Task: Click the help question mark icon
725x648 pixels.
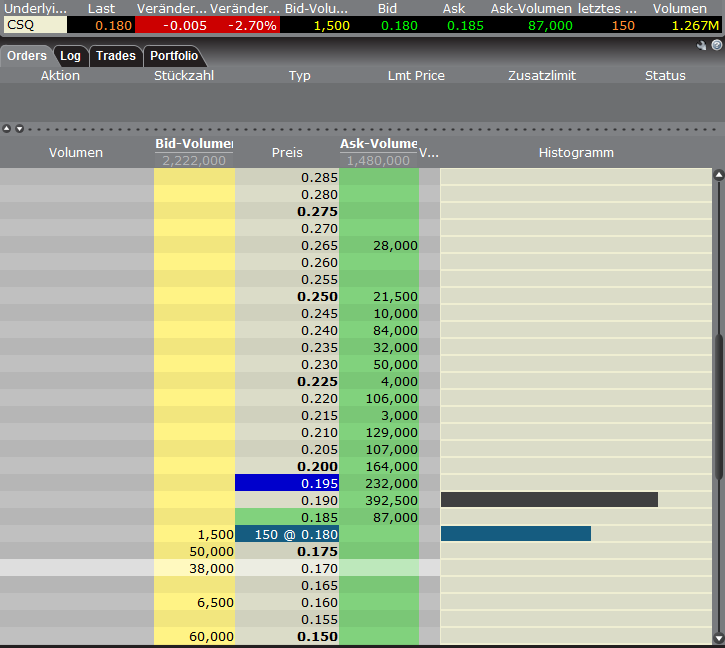Action: pos(716,46)
